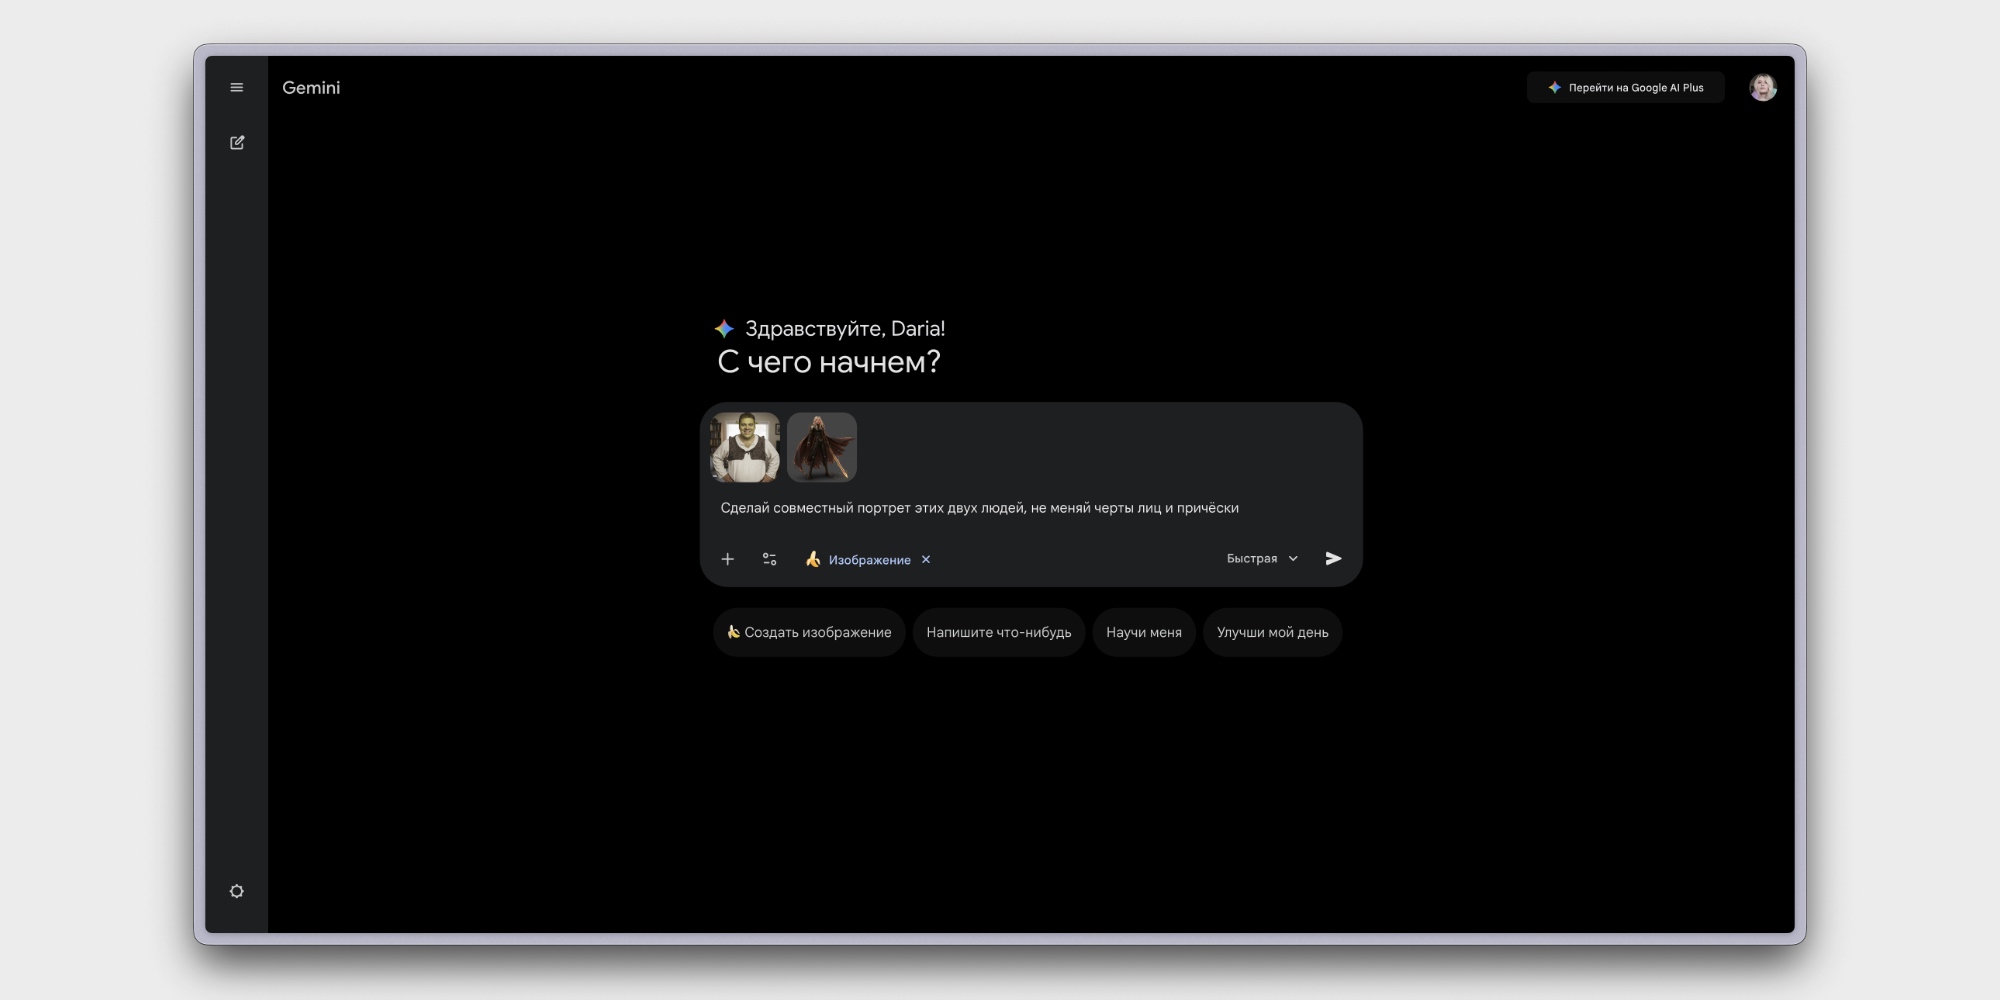Expand the Быстрая model dropdown

pyautogui.click(x=1262, y=558)
